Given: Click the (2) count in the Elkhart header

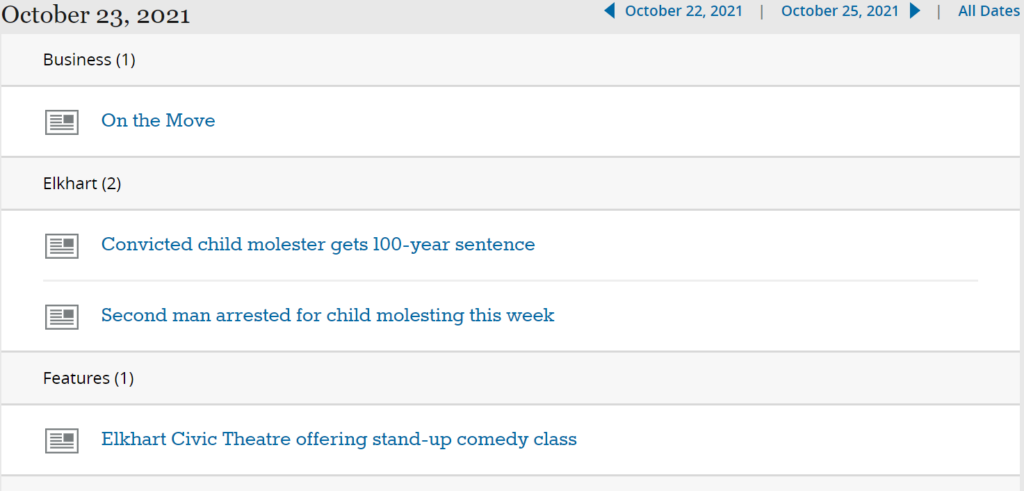Looking at the screenshot, I should (x=111, y=184).
